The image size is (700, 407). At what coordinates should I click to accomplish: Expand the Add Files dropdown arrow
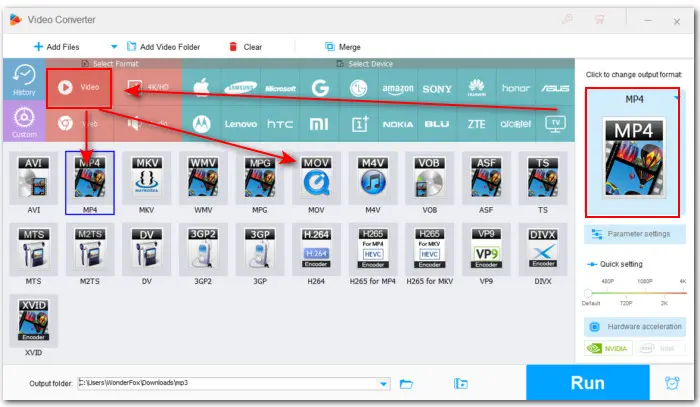[114, 47]
